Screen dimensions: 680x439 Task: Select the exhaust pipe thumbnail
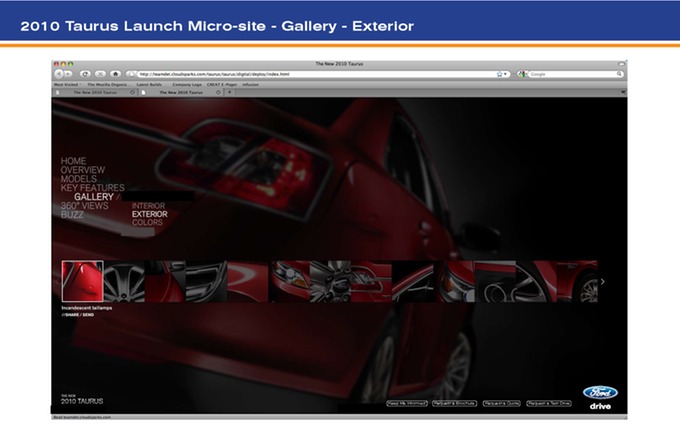495,281
